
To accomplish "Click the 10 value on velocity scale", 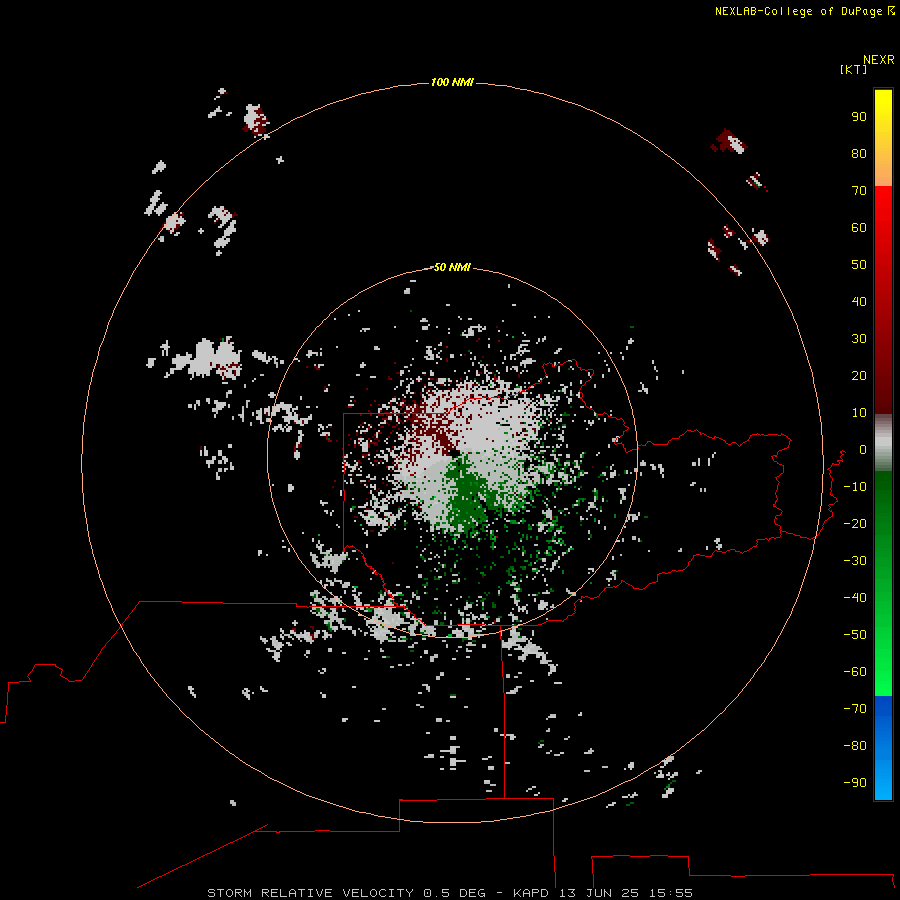I will pyautogui.click(x=859, y=413).
